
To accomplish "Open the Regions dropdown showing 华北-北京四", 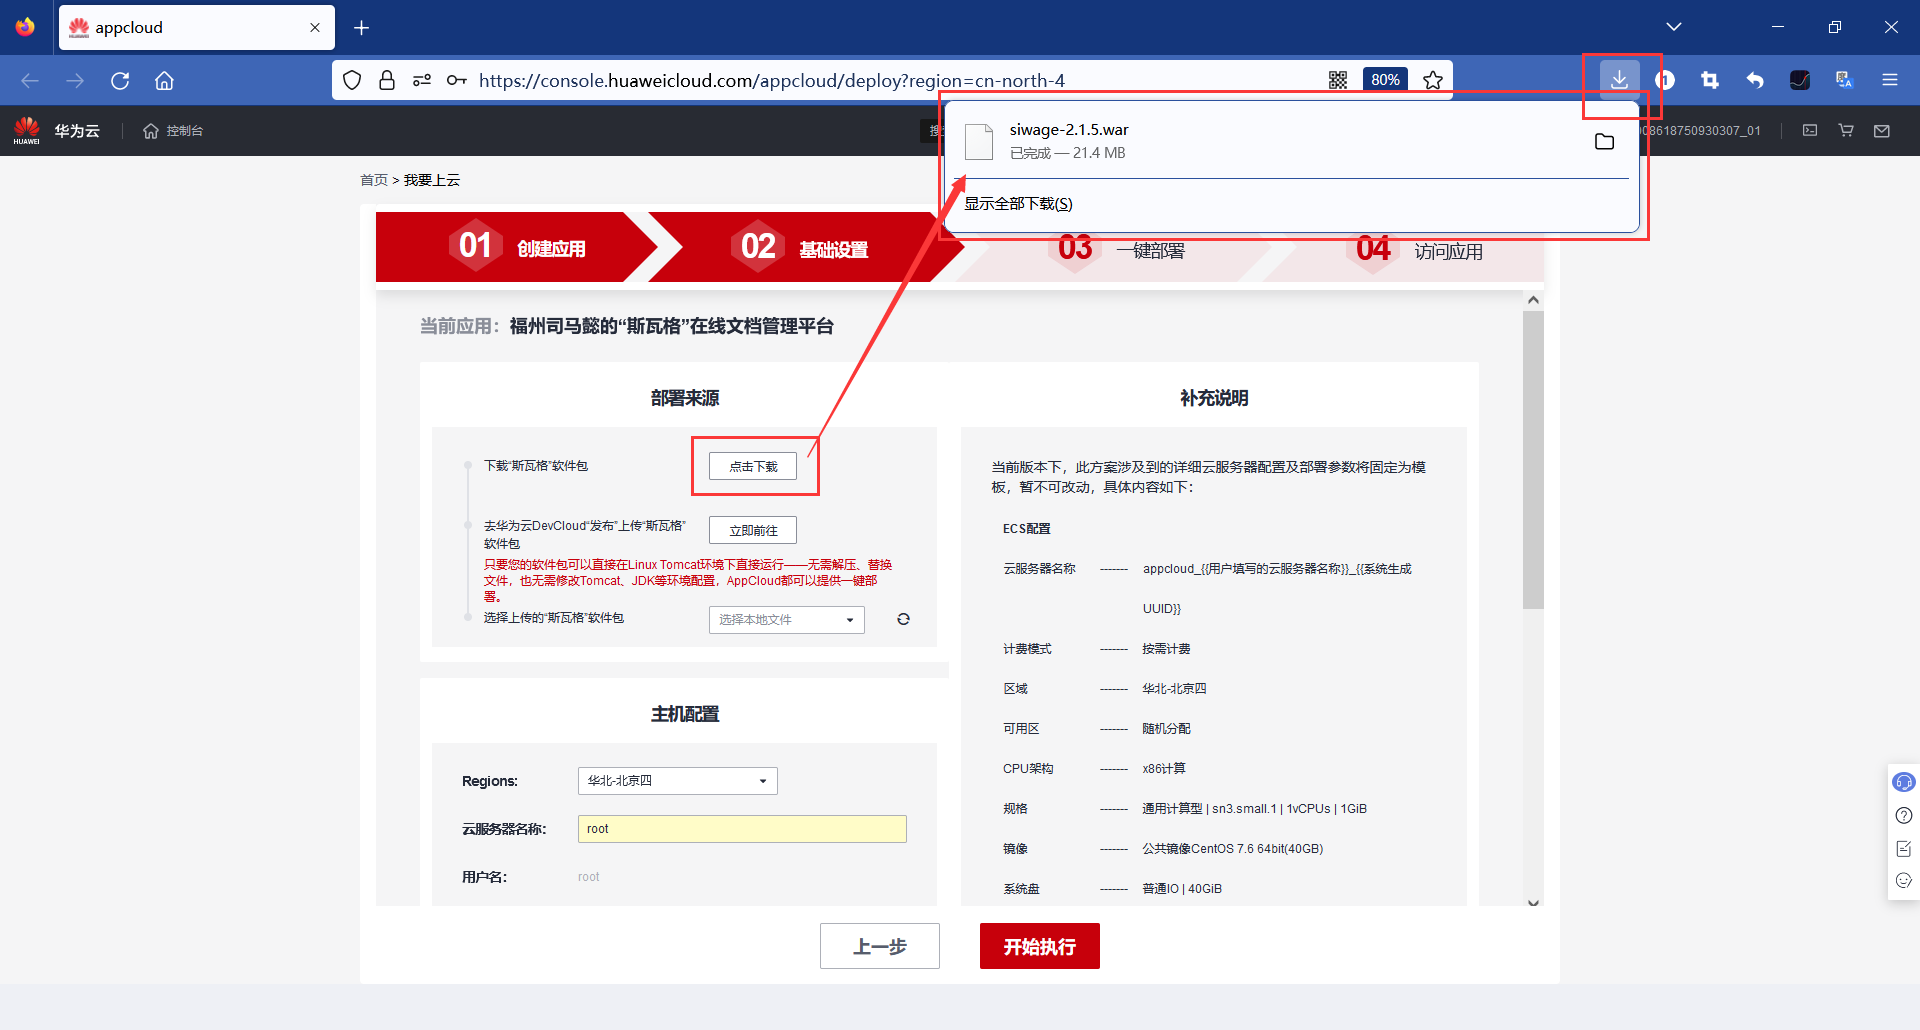I will (677, 781).
